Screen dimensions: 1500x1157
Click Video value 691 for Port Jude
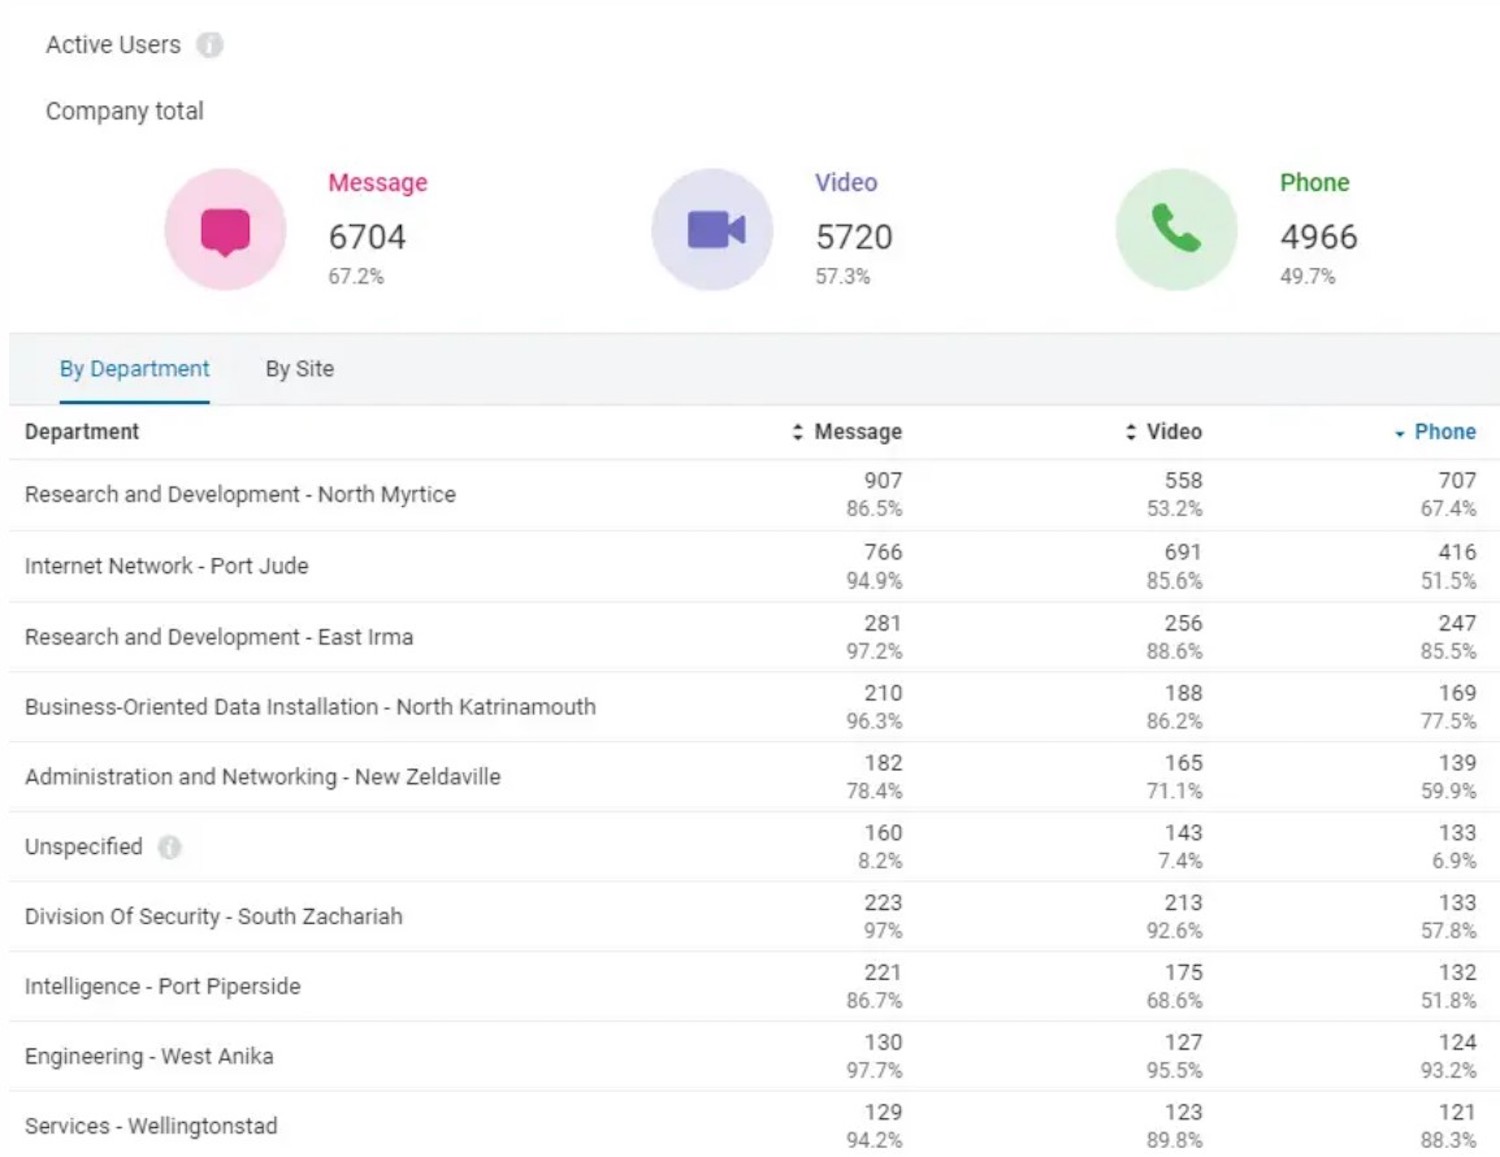tap(1183, 552)
